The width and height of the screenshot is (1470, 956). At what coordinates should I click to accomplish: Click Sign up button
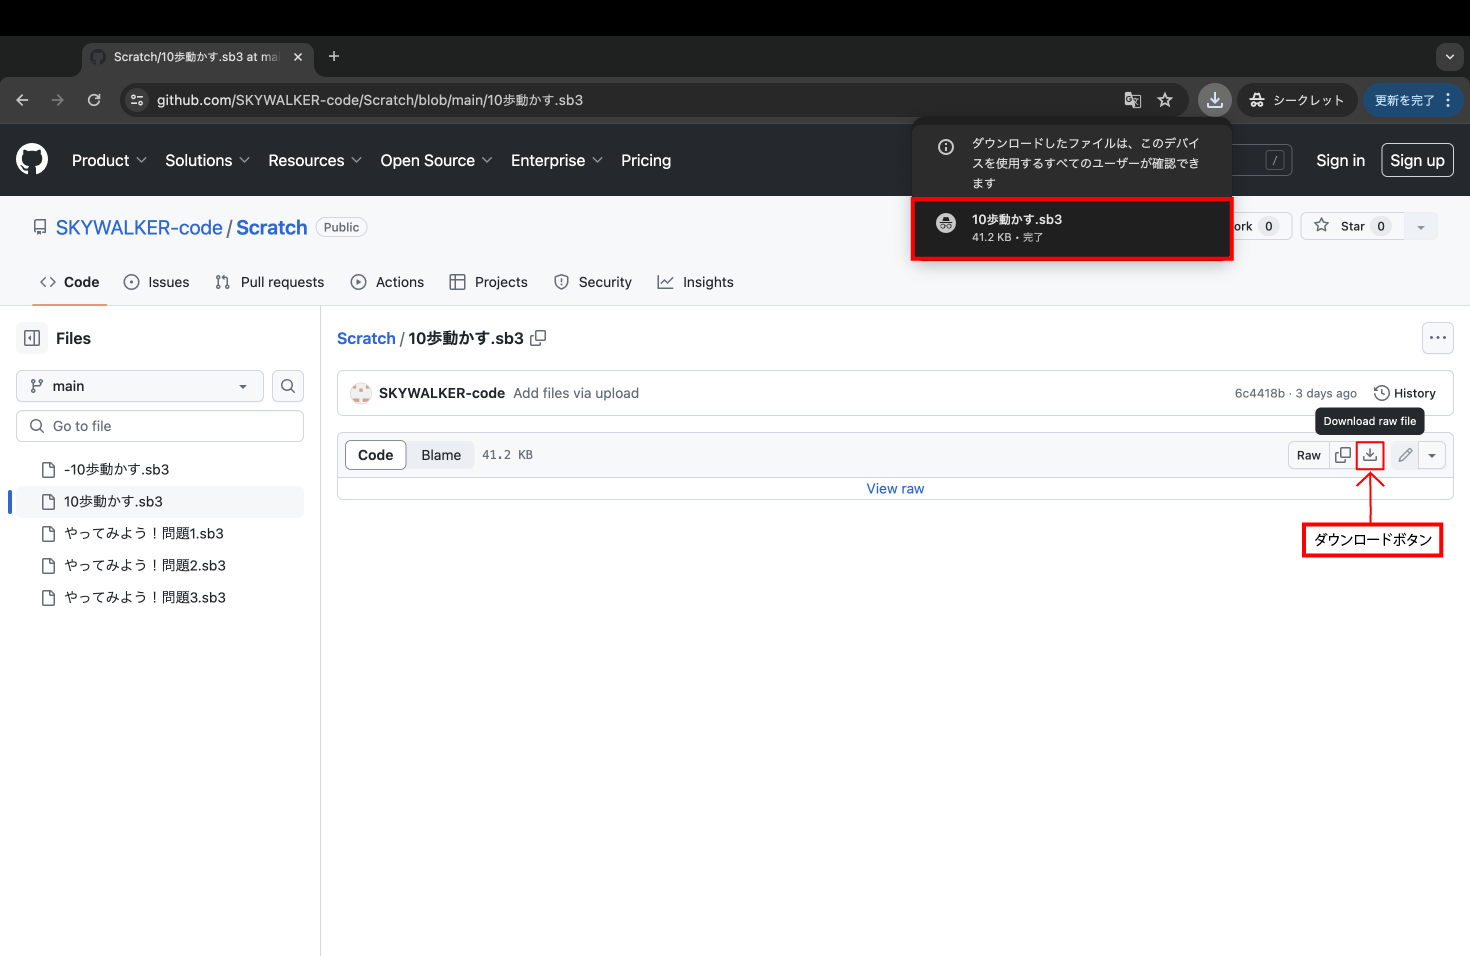click(1417, 160)
